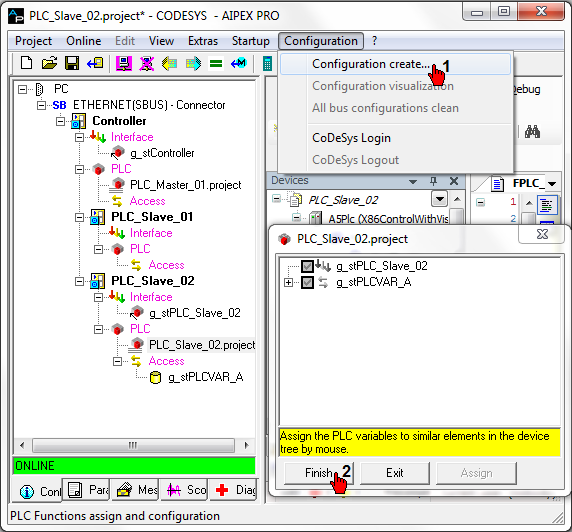Toggle g_stPLCVAR_A checkbox in dialog
The image size is (572, 532).
click(307, 282)
